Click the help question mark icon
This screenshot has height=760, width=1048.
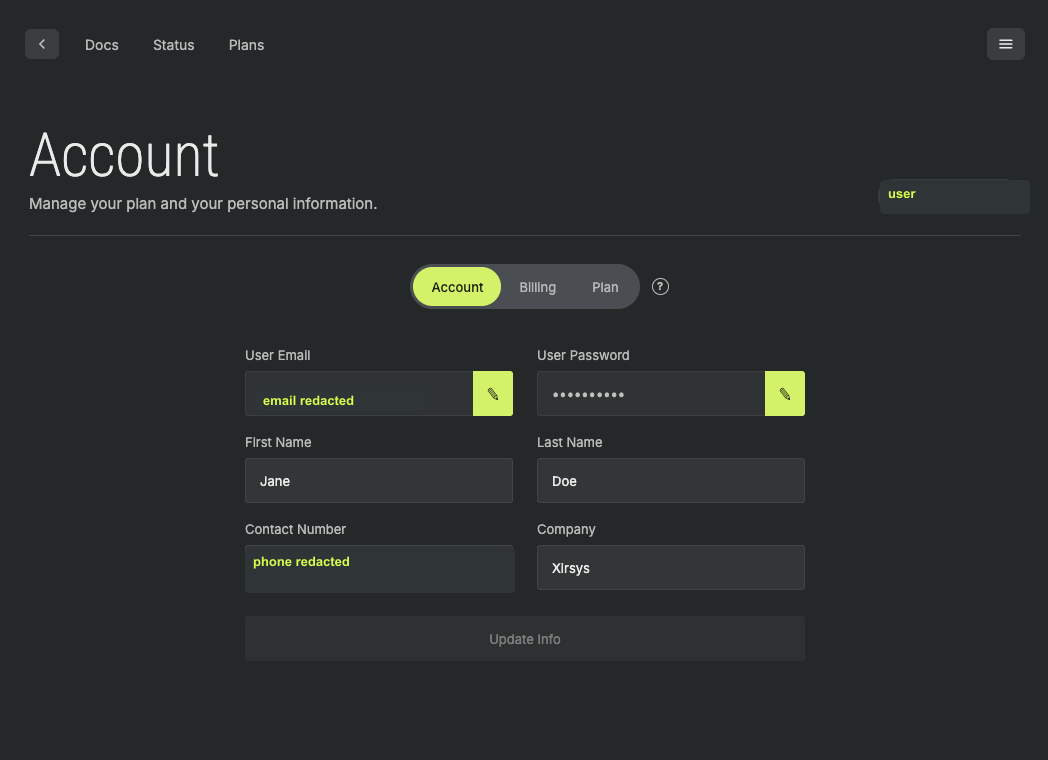tap(660, 287)
